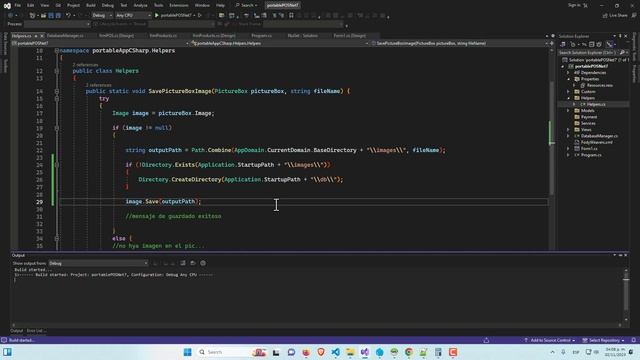Open the Debug menu

coord(108,5)
